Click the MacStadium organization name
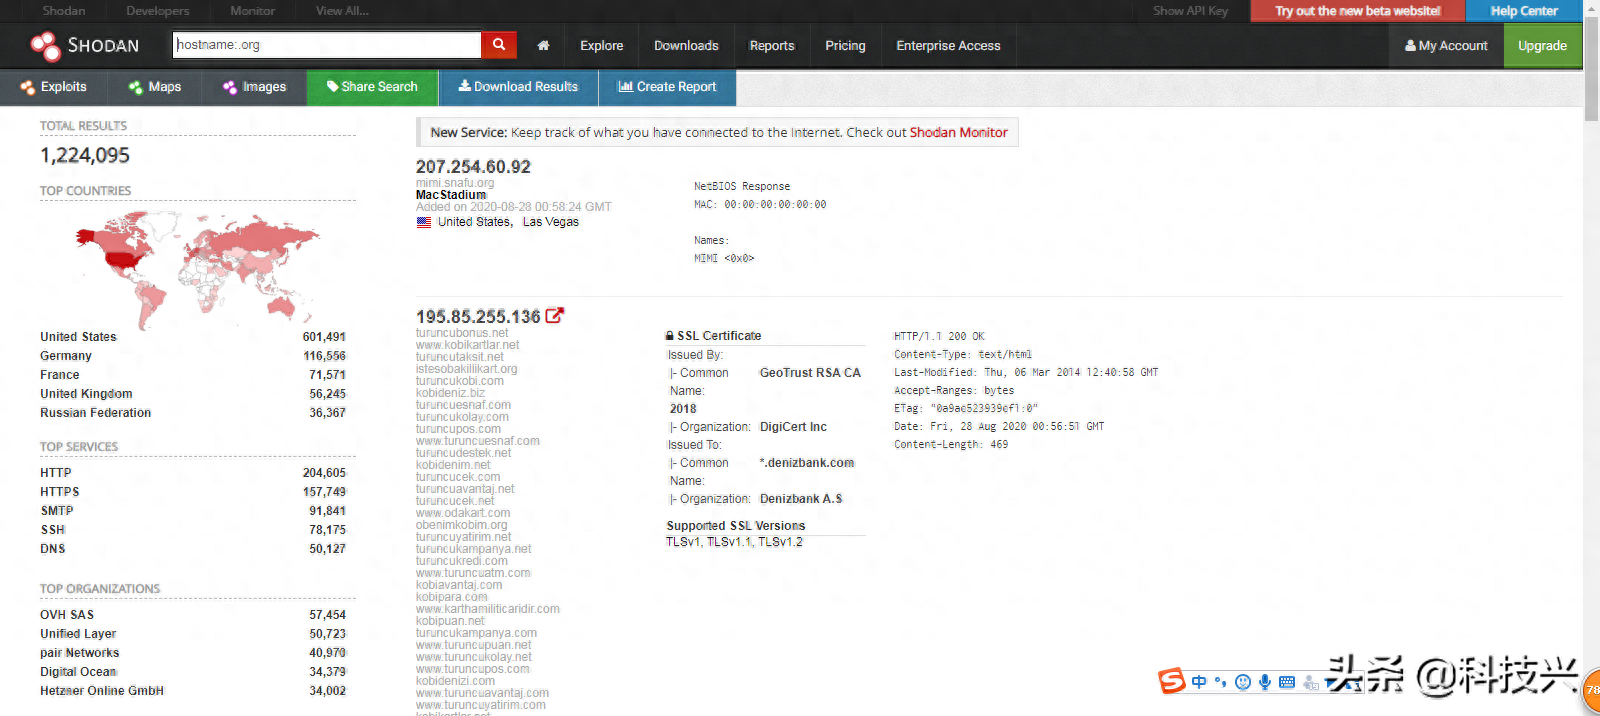Image resolution: width=1600 pixels, height=716 pixels. point(451,195)
